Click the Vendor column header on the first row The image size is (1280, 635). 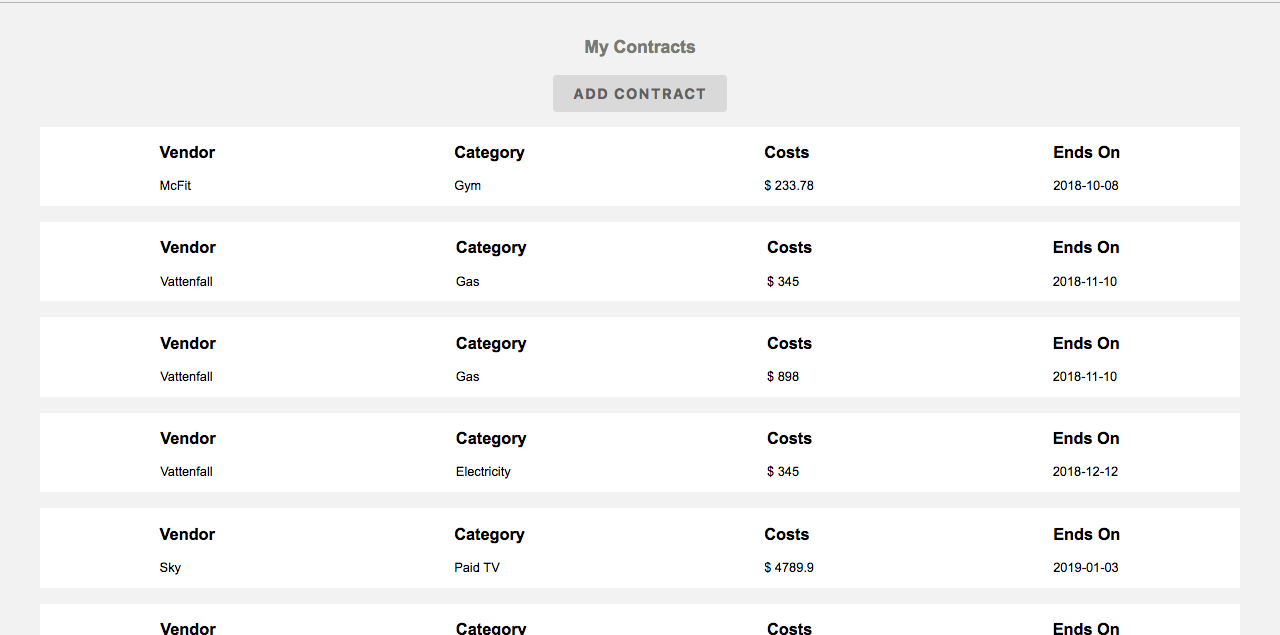[x=187, y=152]
